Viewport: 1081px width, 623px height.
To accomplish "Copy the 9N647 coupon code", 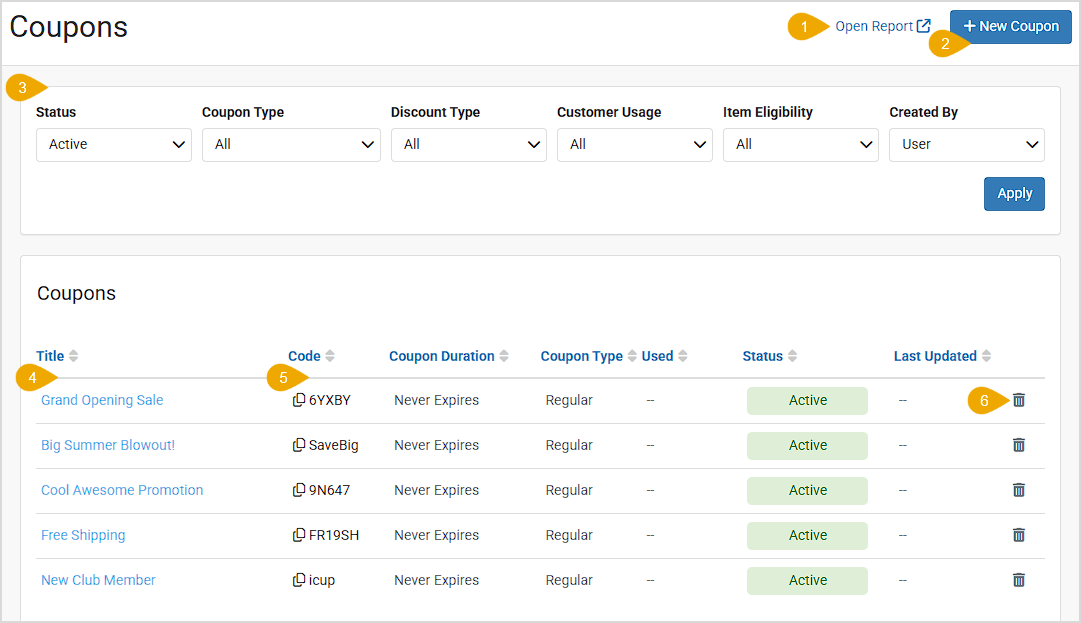I will [x=298, y=490].
